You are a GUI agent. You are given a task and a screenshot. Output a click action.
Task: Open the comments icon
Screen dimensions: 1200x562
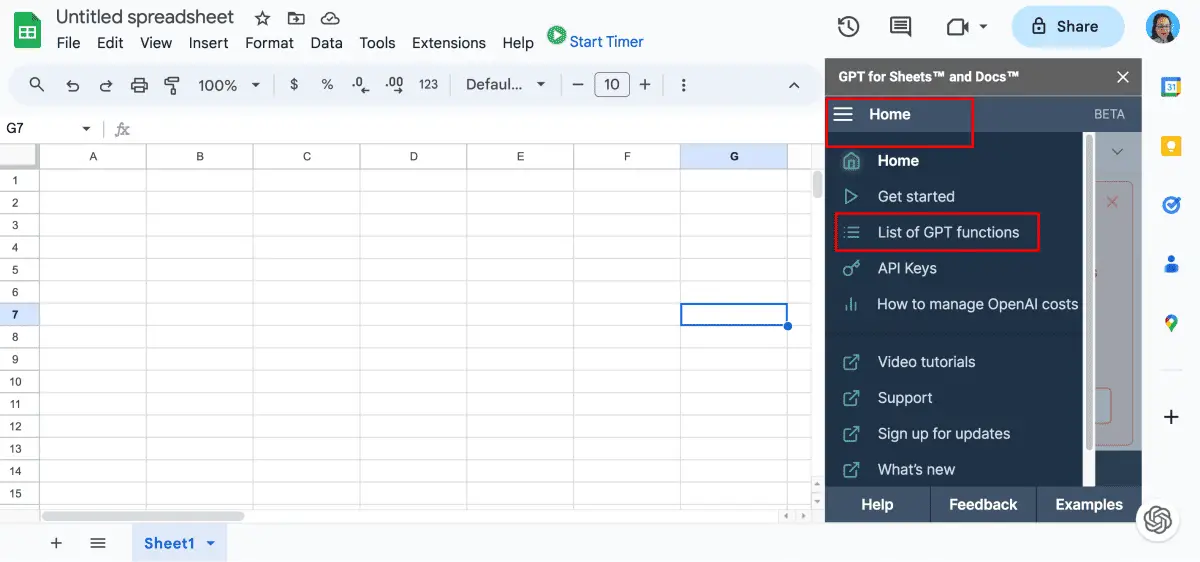click(901, 27)
